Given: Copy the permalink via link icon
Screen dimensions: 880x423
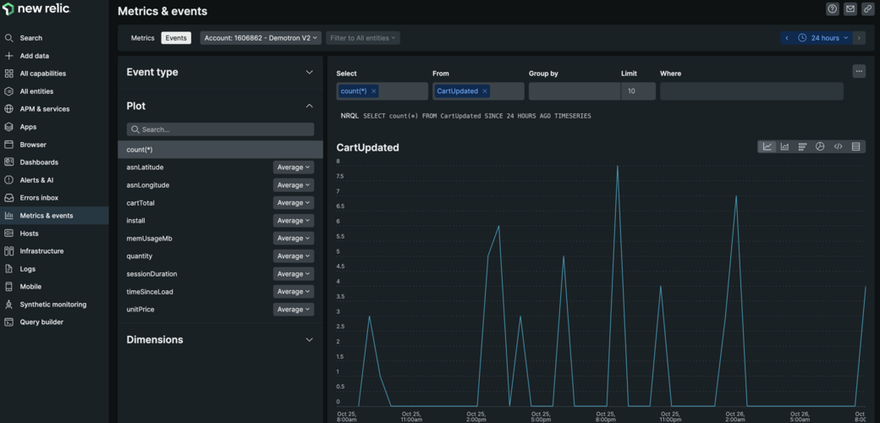Looking at the screenshot, I should tap(867, 10).
